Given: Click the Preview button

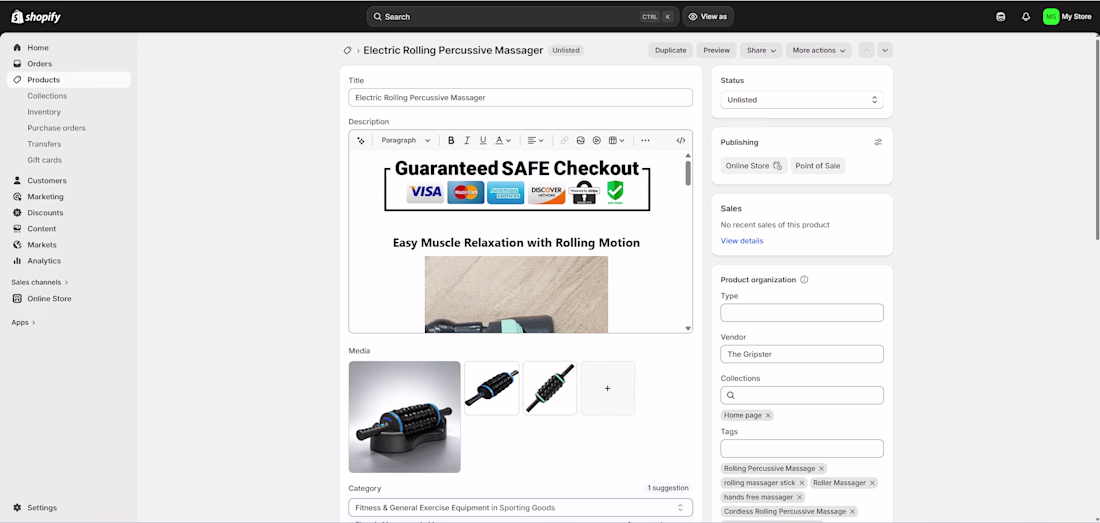Looking at the screenshot, I should (717, 50).
